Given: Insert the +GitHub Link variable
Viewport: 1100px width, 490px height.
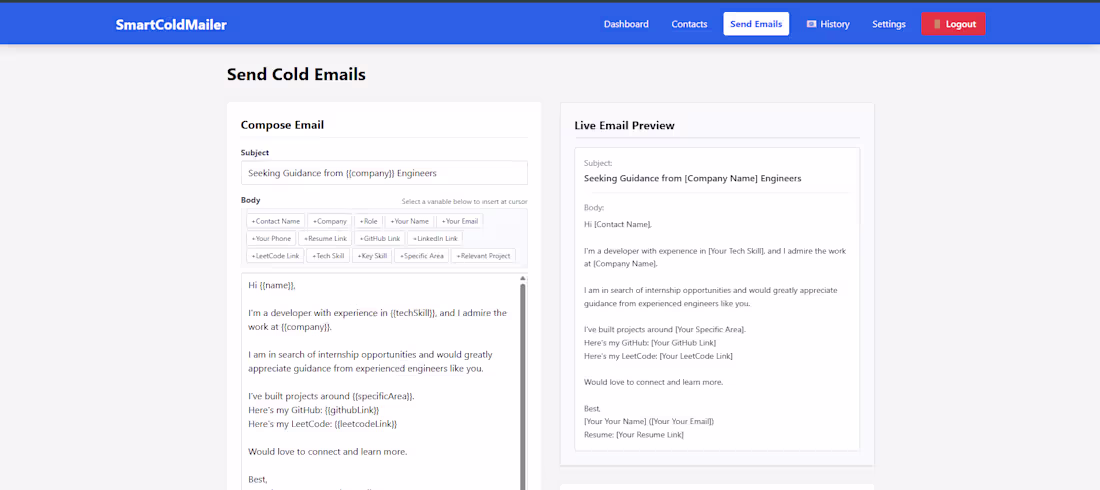Looking at the screenshot, I should 379,239.
